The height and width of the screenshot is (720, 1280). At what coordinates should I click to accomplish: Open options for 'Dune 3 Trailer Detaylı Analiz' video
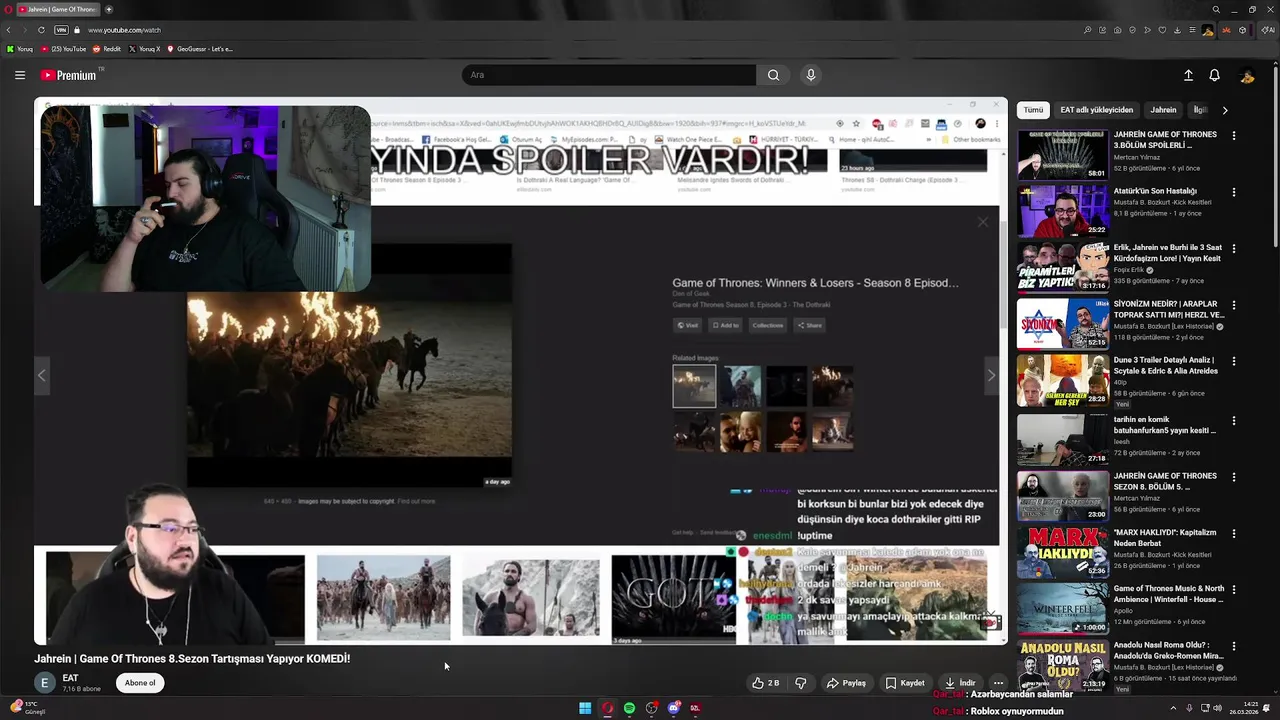click(x=1233, y=362)
